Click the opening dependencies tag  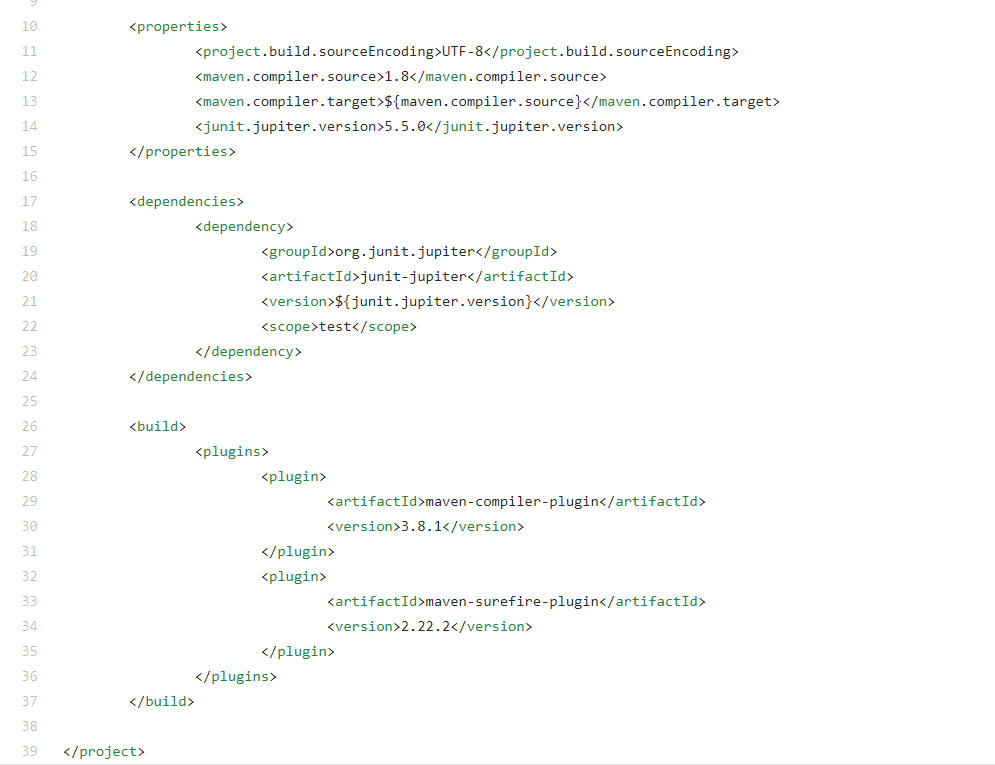click(187, 202)
